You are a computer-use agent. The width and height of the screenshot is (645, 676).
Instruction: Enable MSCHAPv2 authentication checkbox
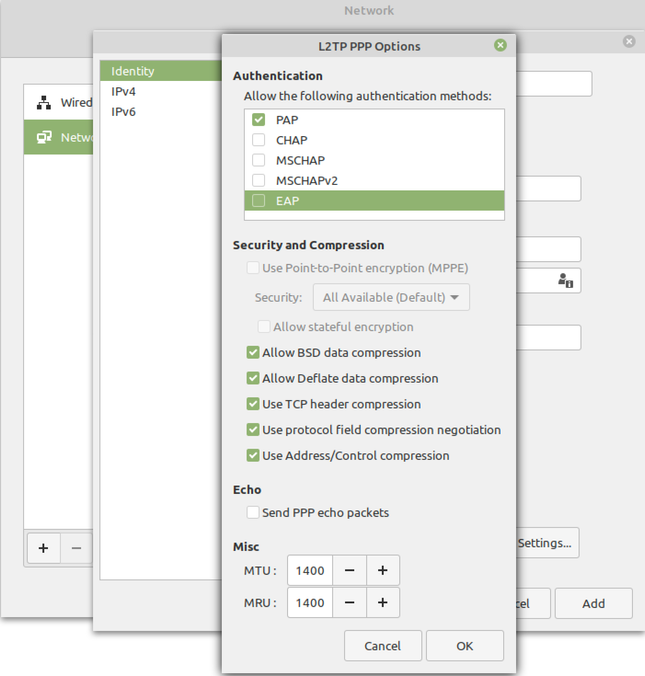point(259,180)
